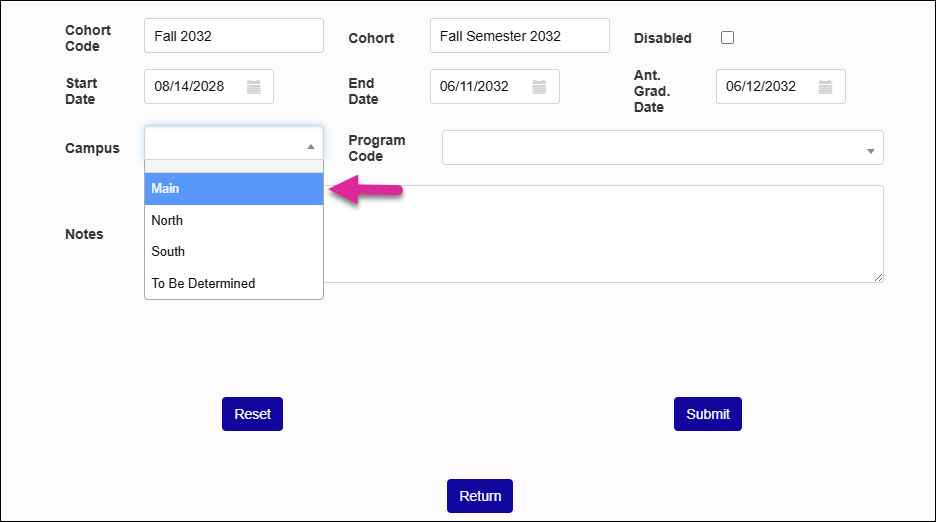Choose South campus option
936x522 pixels.
tap(234, 251)
